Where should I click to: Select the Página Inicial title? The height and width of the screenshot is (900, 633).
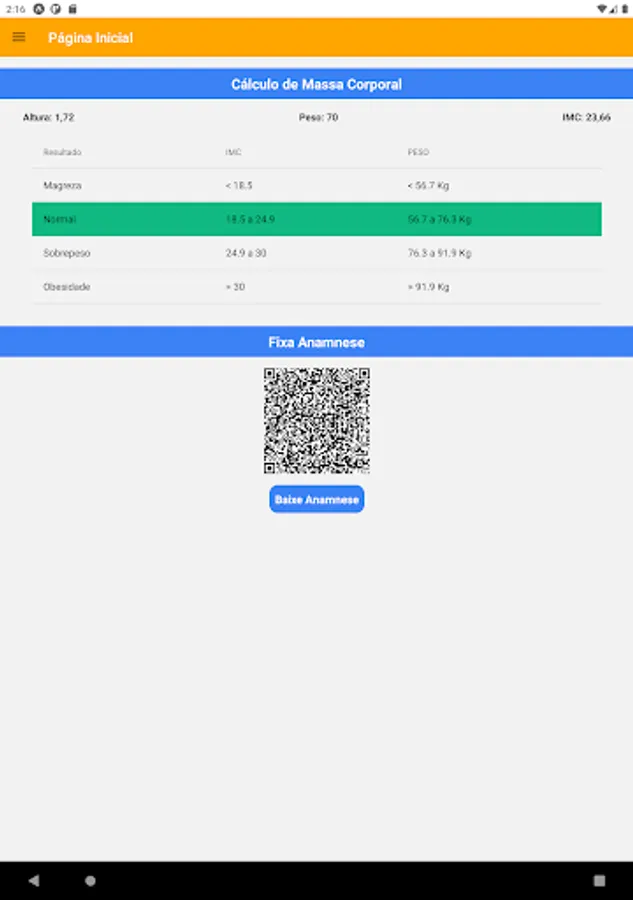(91, 38)
